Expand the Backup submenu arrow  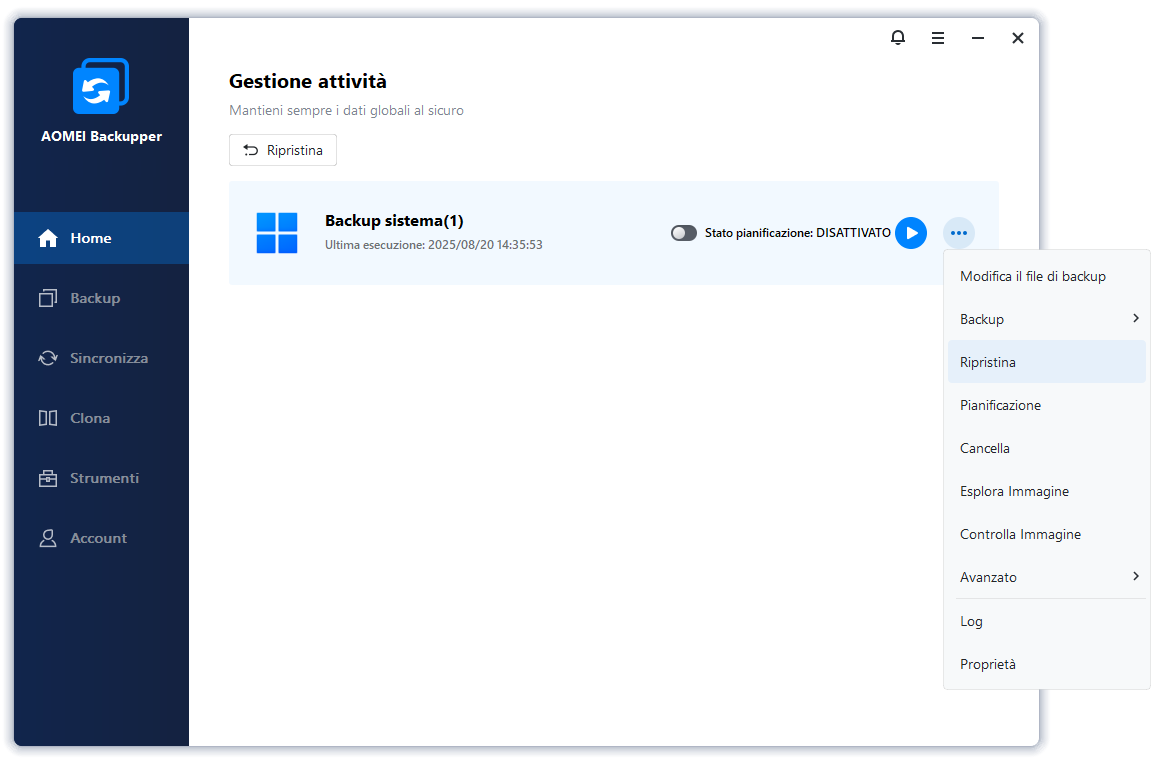click(1136, 318)
